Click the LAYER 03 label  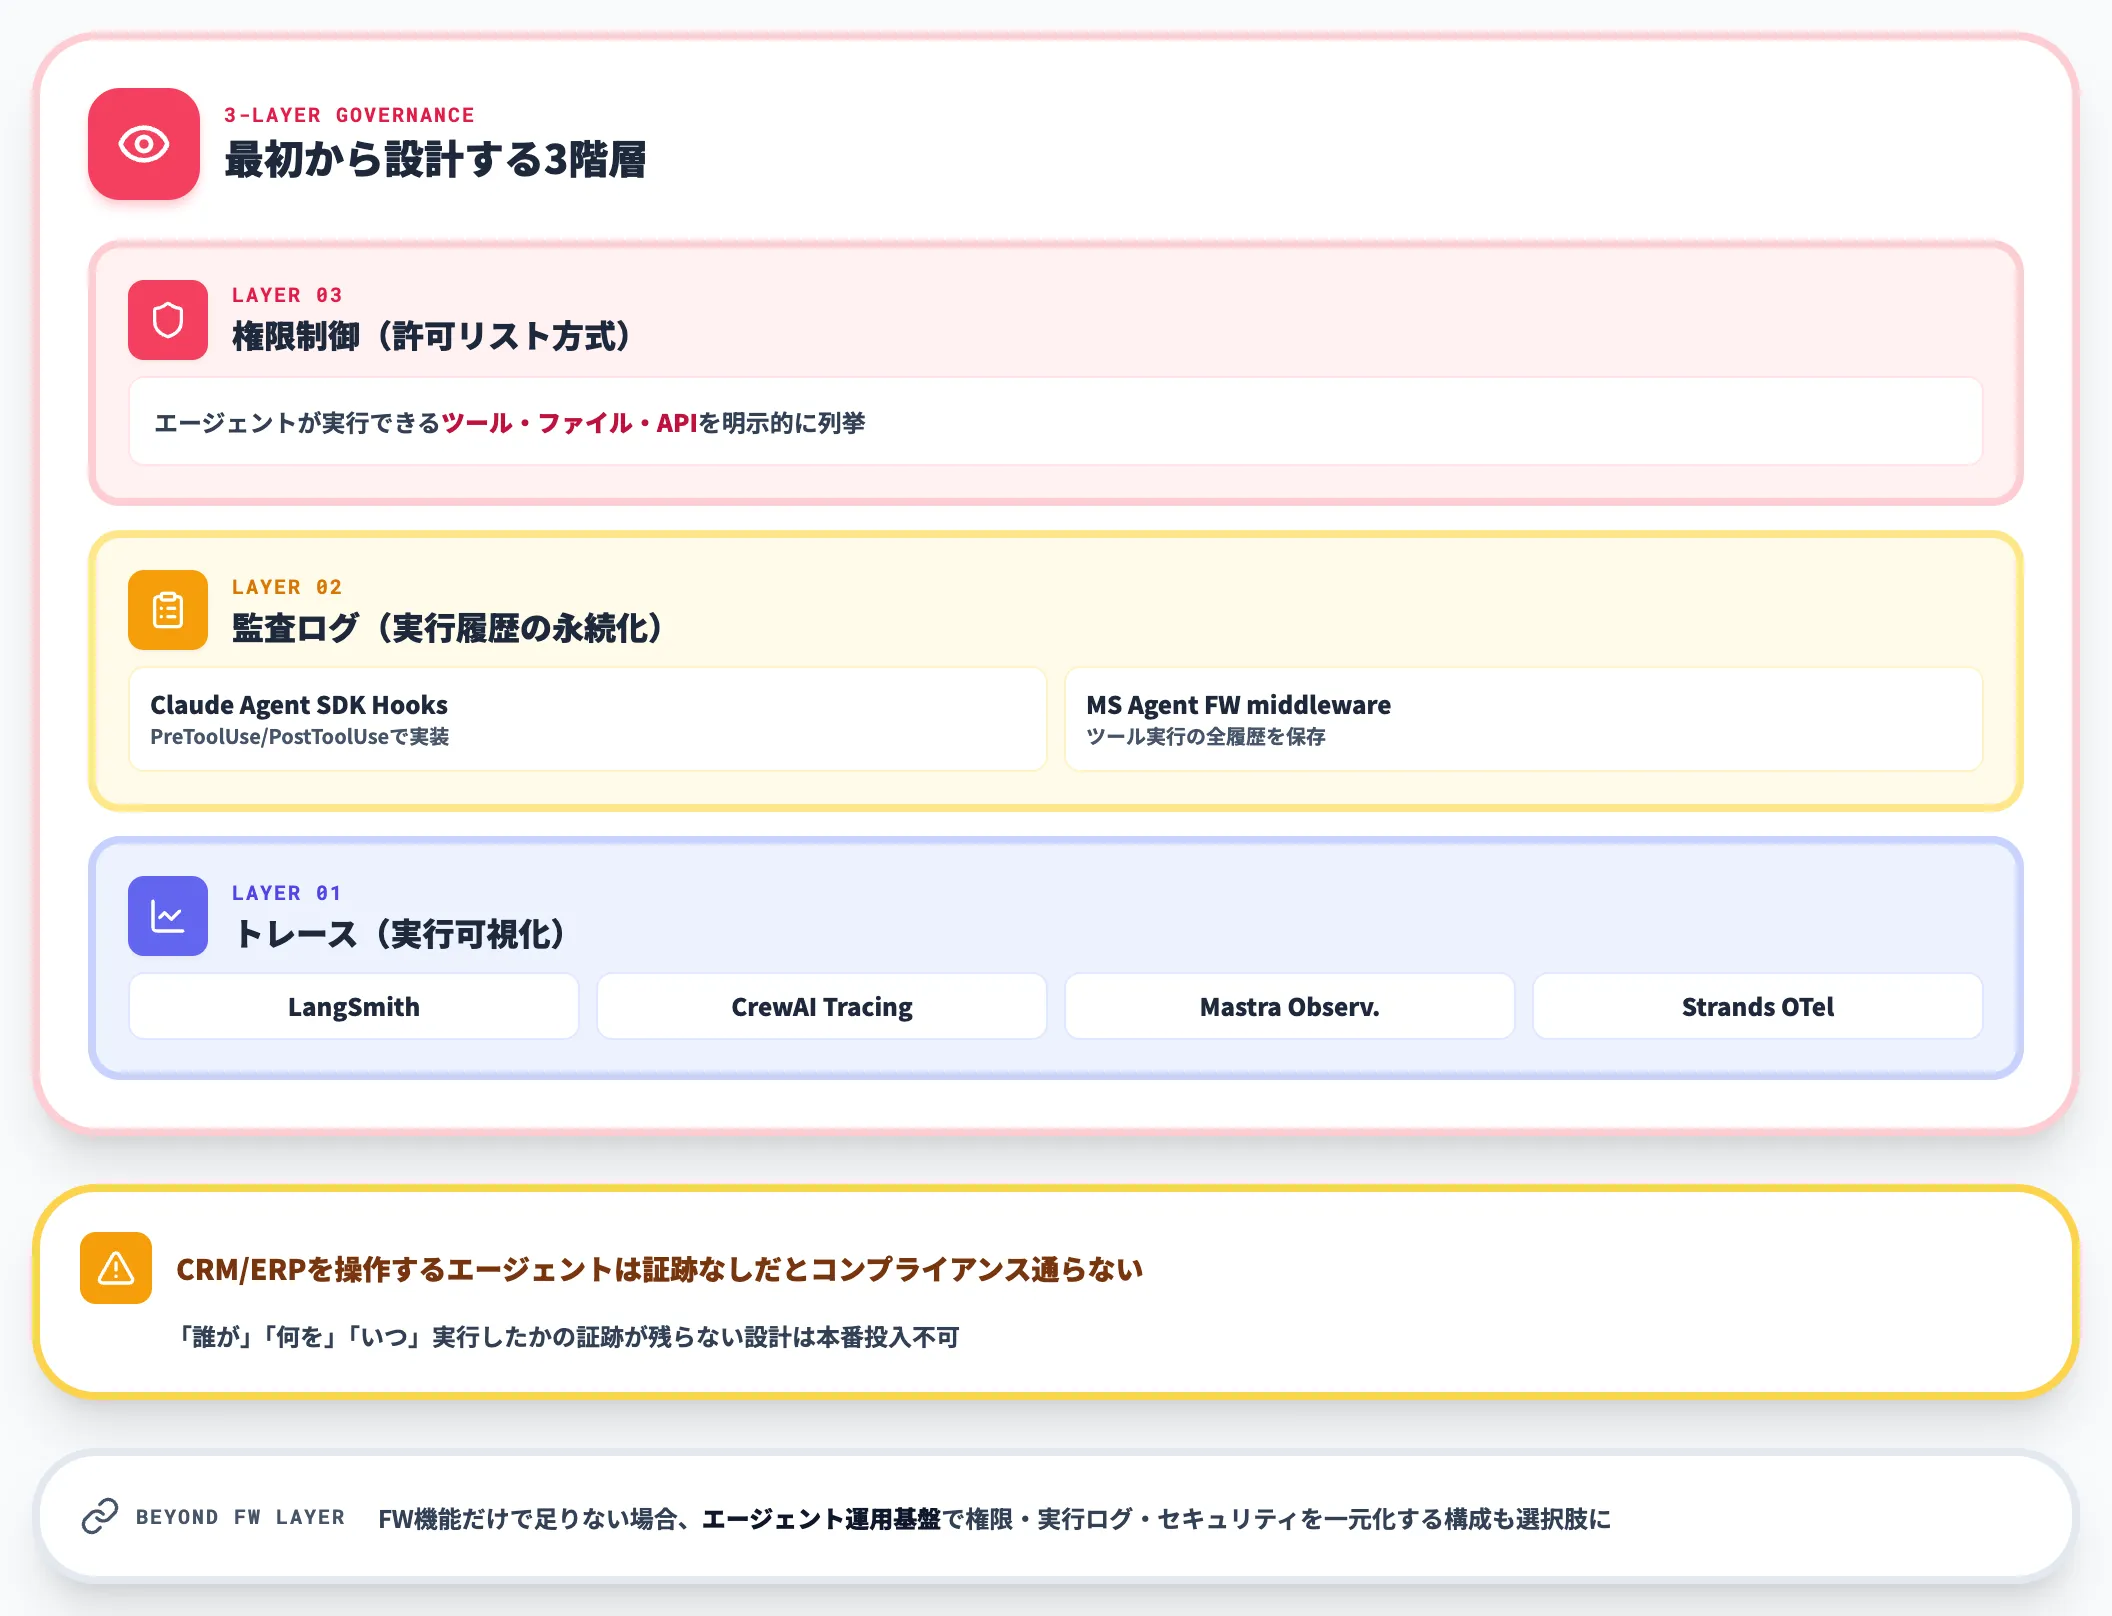click(287, 295)
